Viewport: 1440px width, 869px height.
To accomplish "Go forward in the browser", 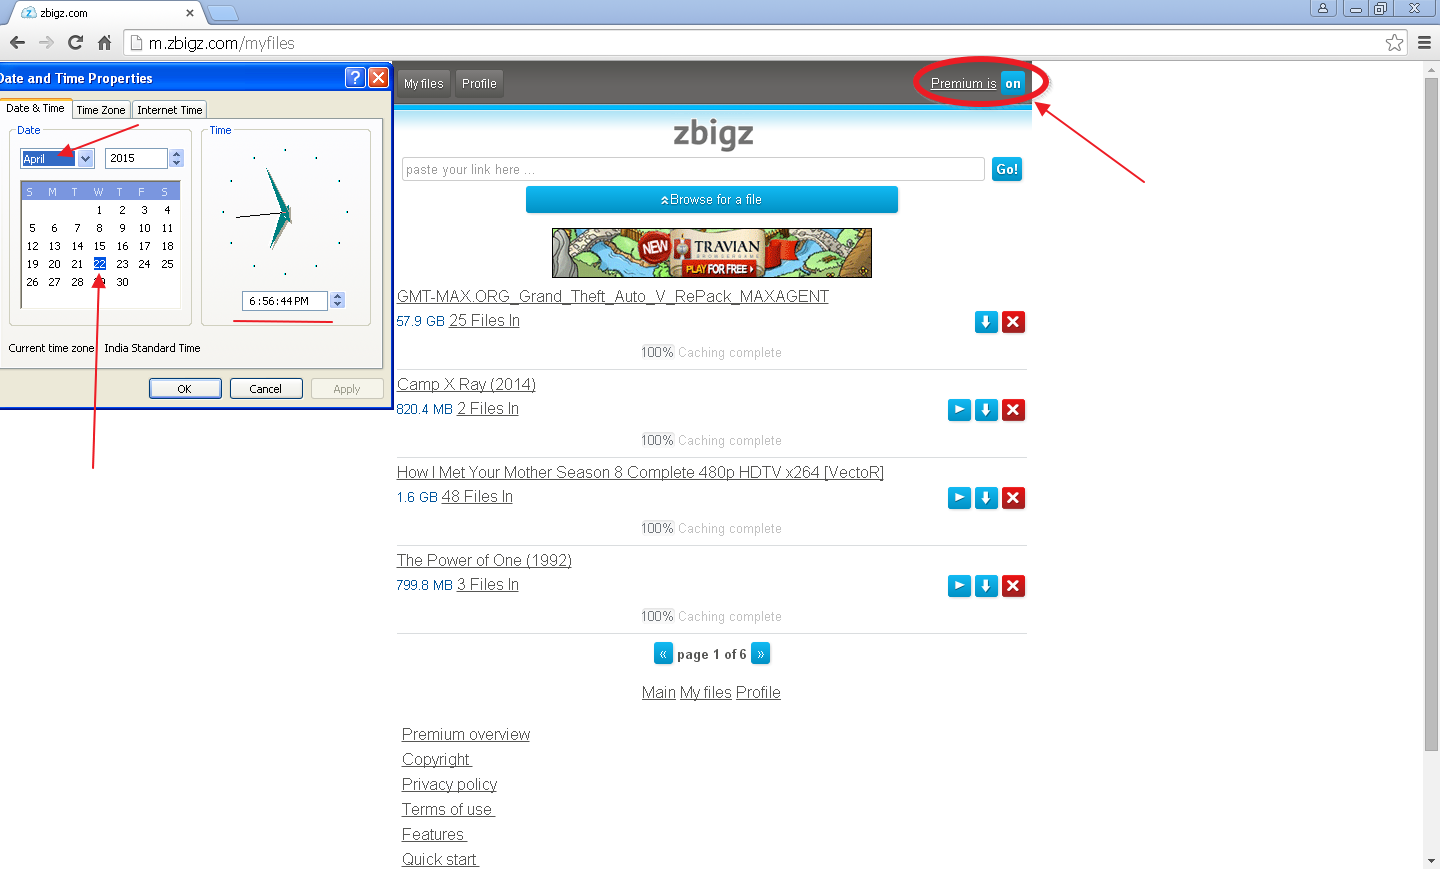I will point(46,43).
